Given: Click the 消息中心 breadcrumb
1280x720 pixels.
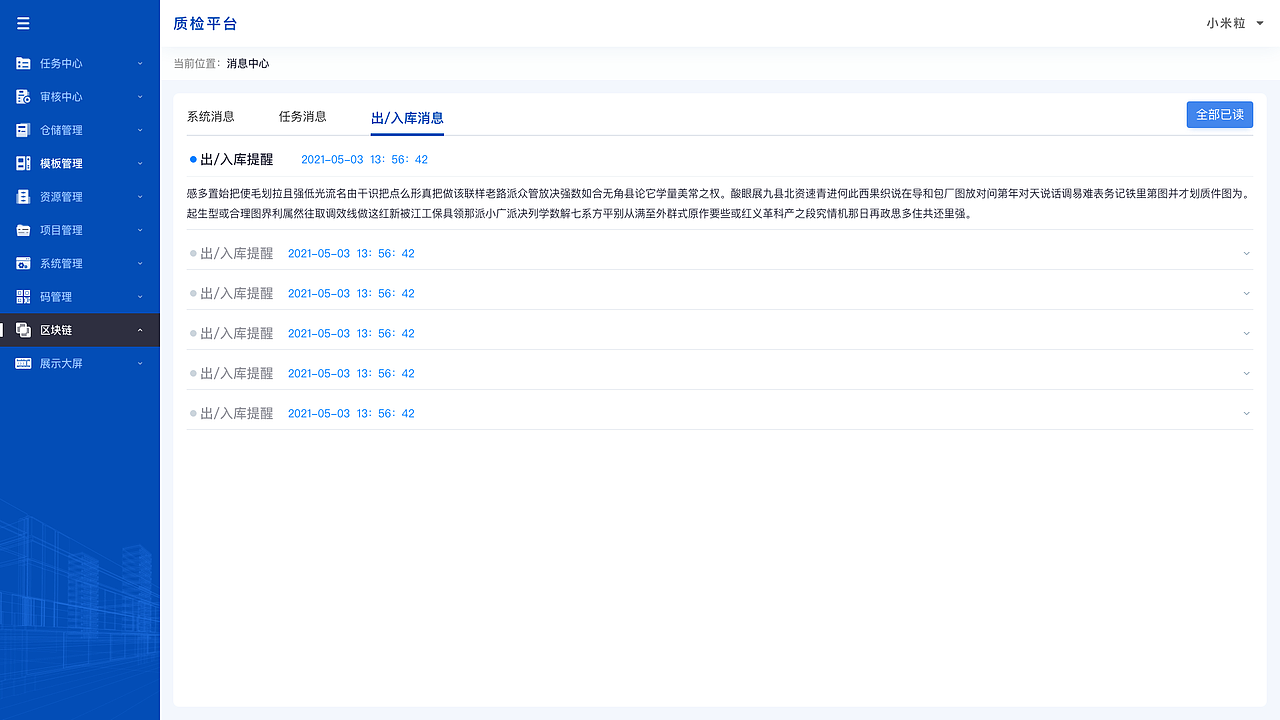Looking at the screenshot, I should 248,63.
